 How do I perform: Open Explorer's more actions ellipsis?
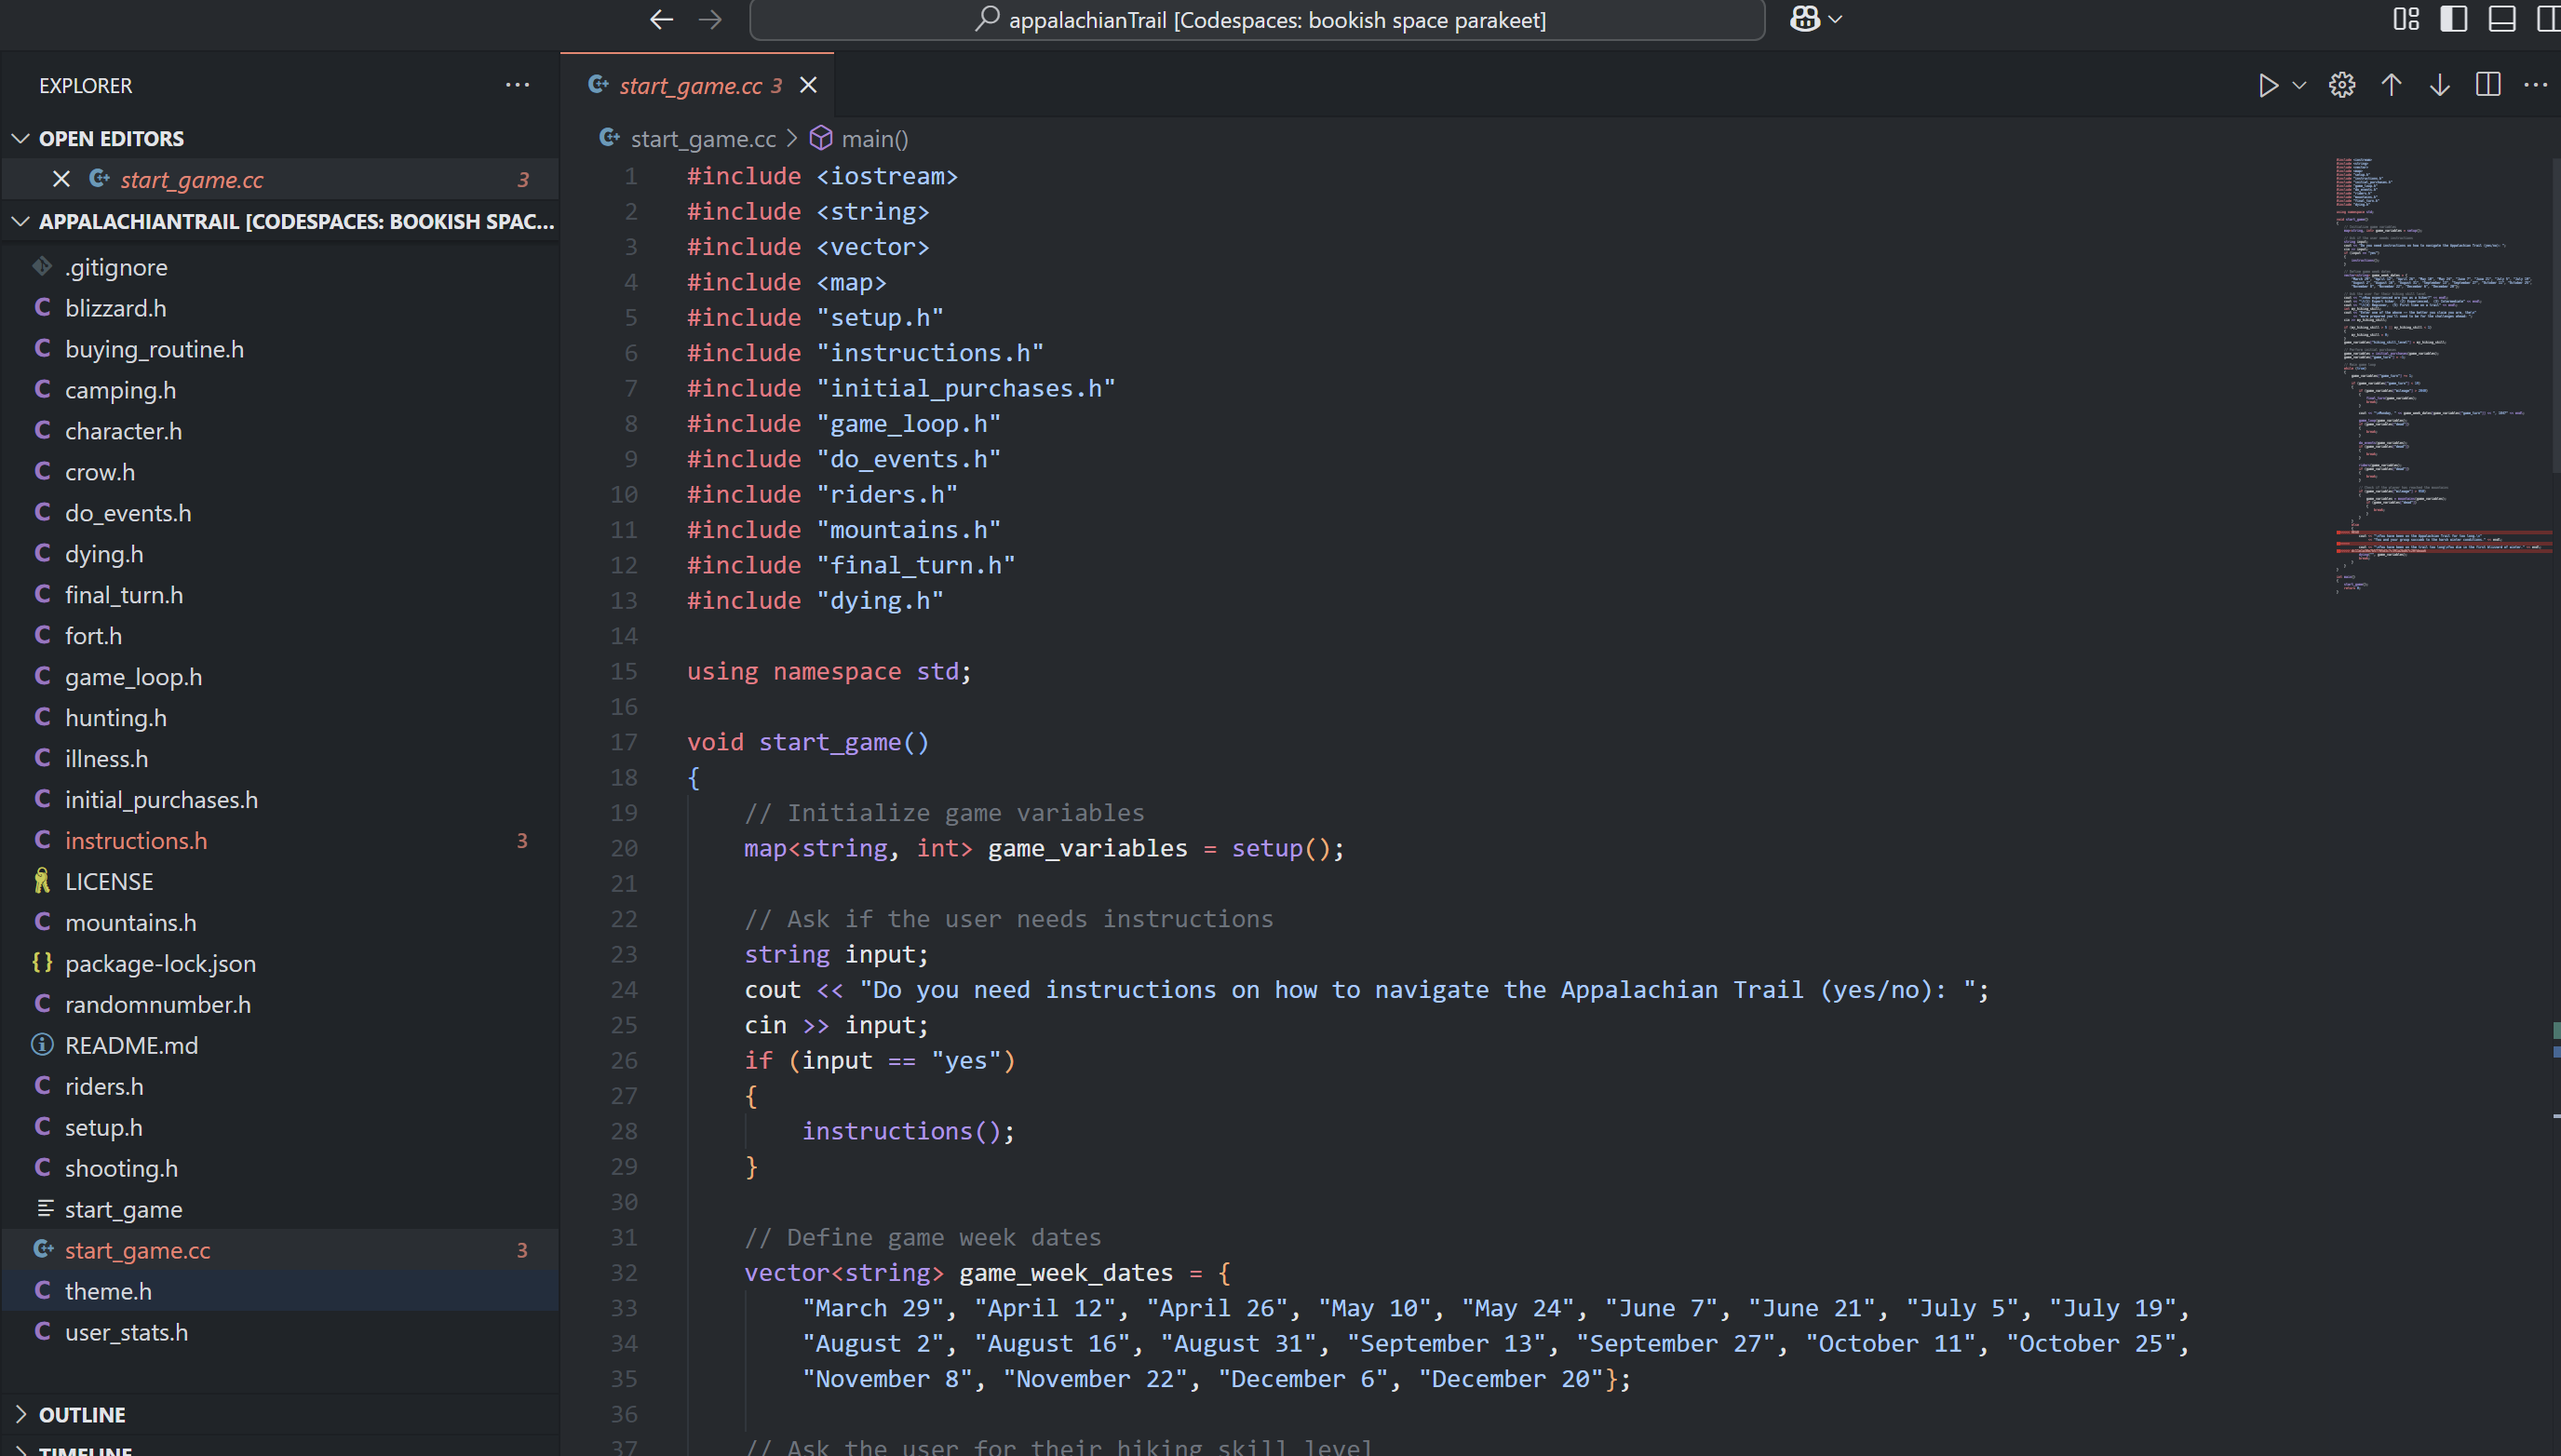tap(517, 85)
